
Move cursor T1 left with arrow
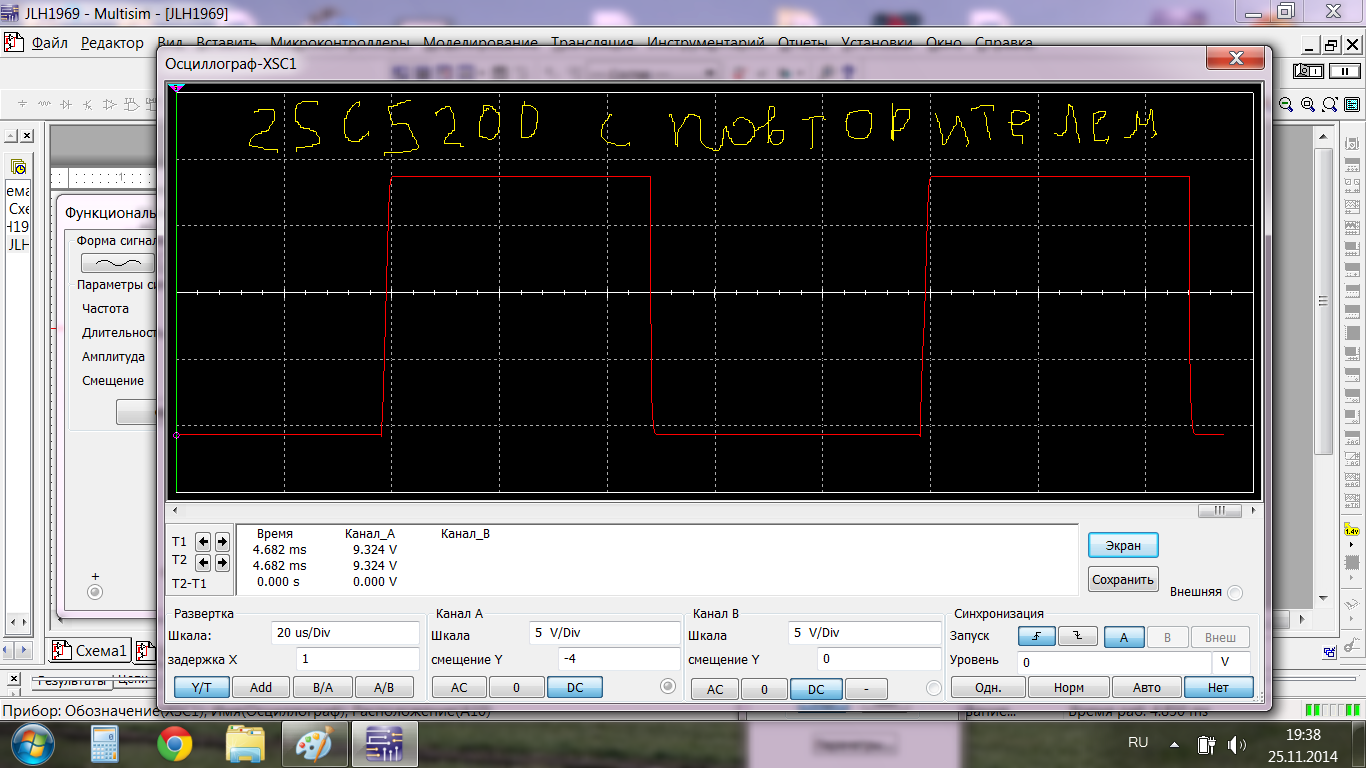tap(203, 541)
